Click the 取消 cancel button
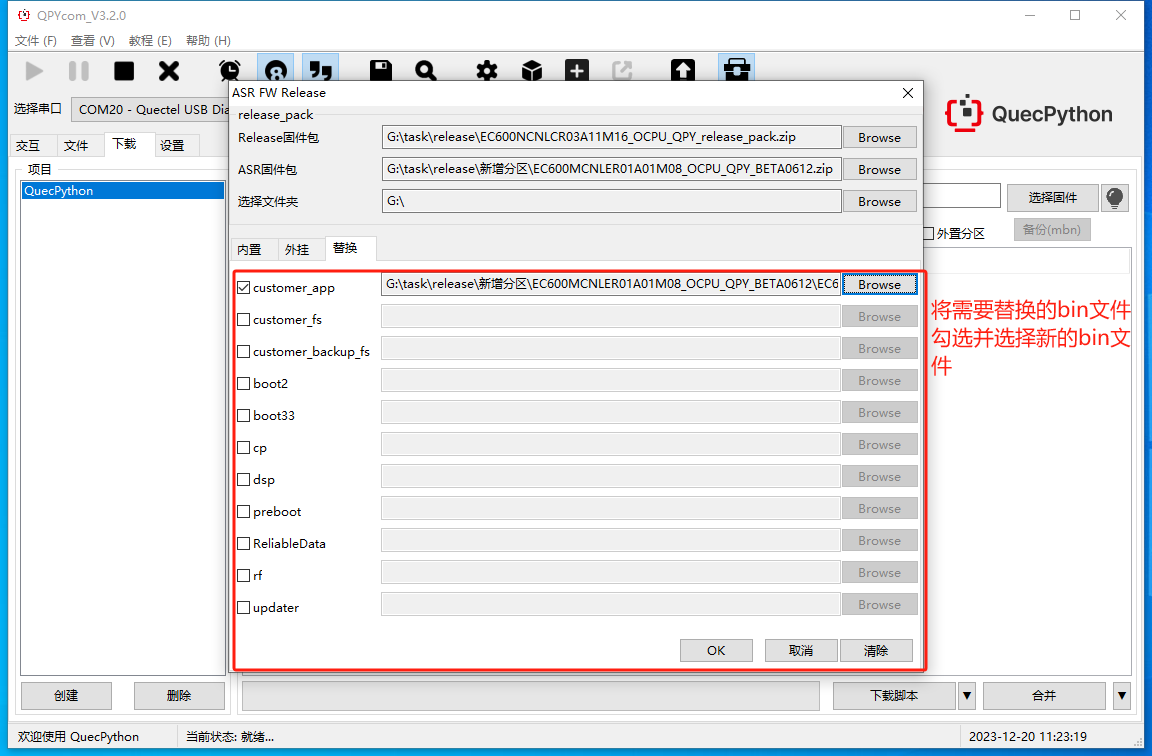 (801, 650)
